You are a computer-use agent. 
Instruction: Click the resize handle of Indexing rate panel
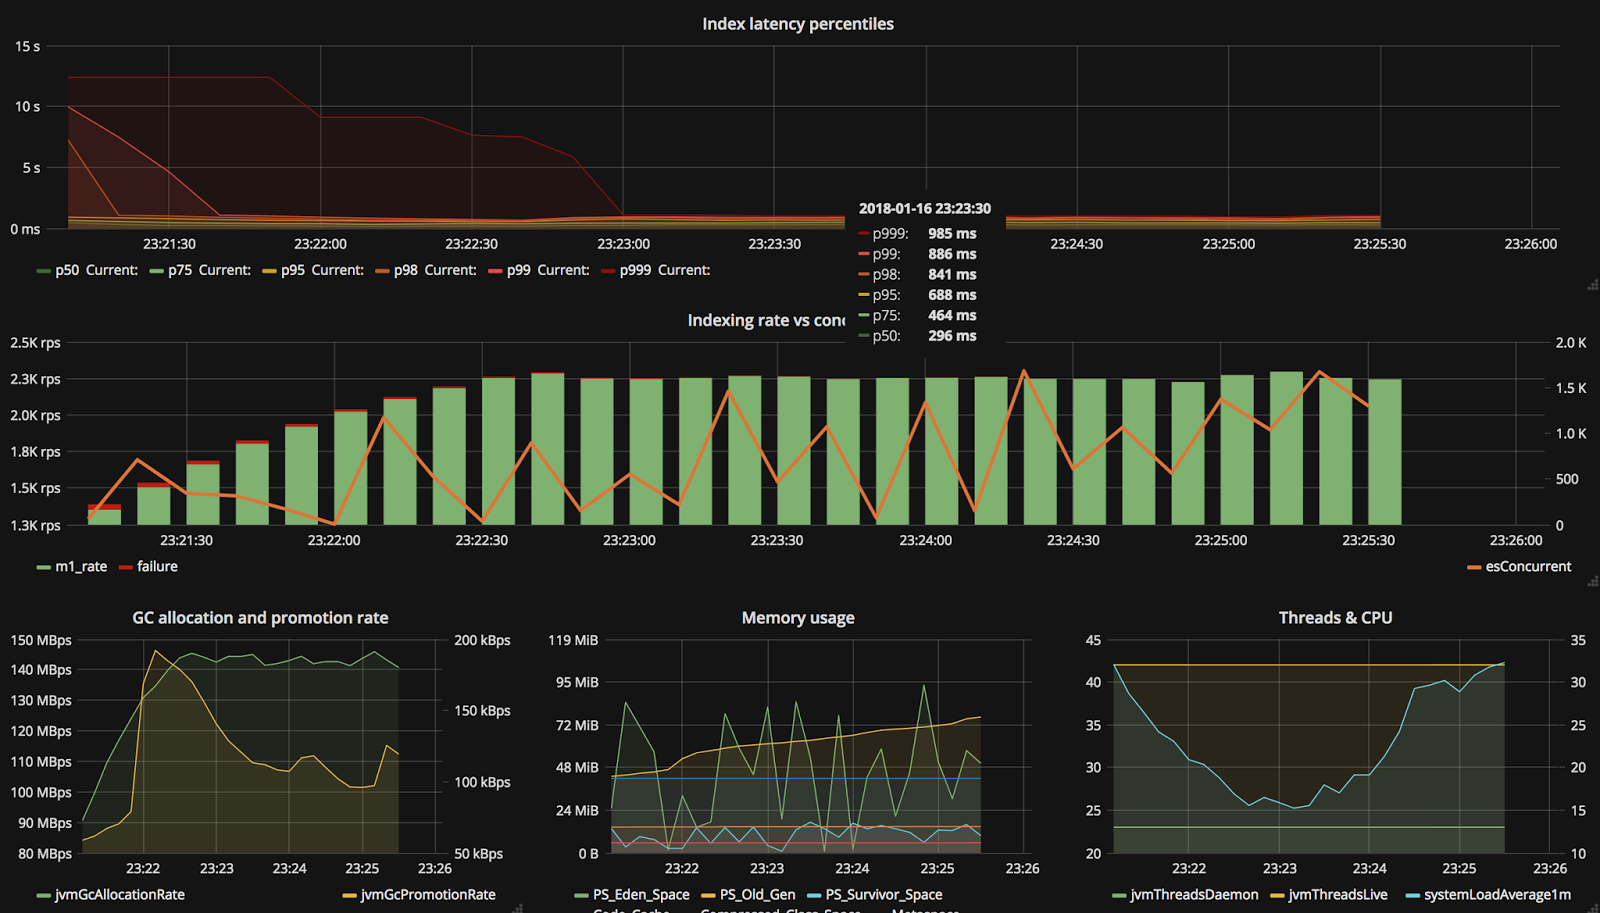tap(1592, 582)
